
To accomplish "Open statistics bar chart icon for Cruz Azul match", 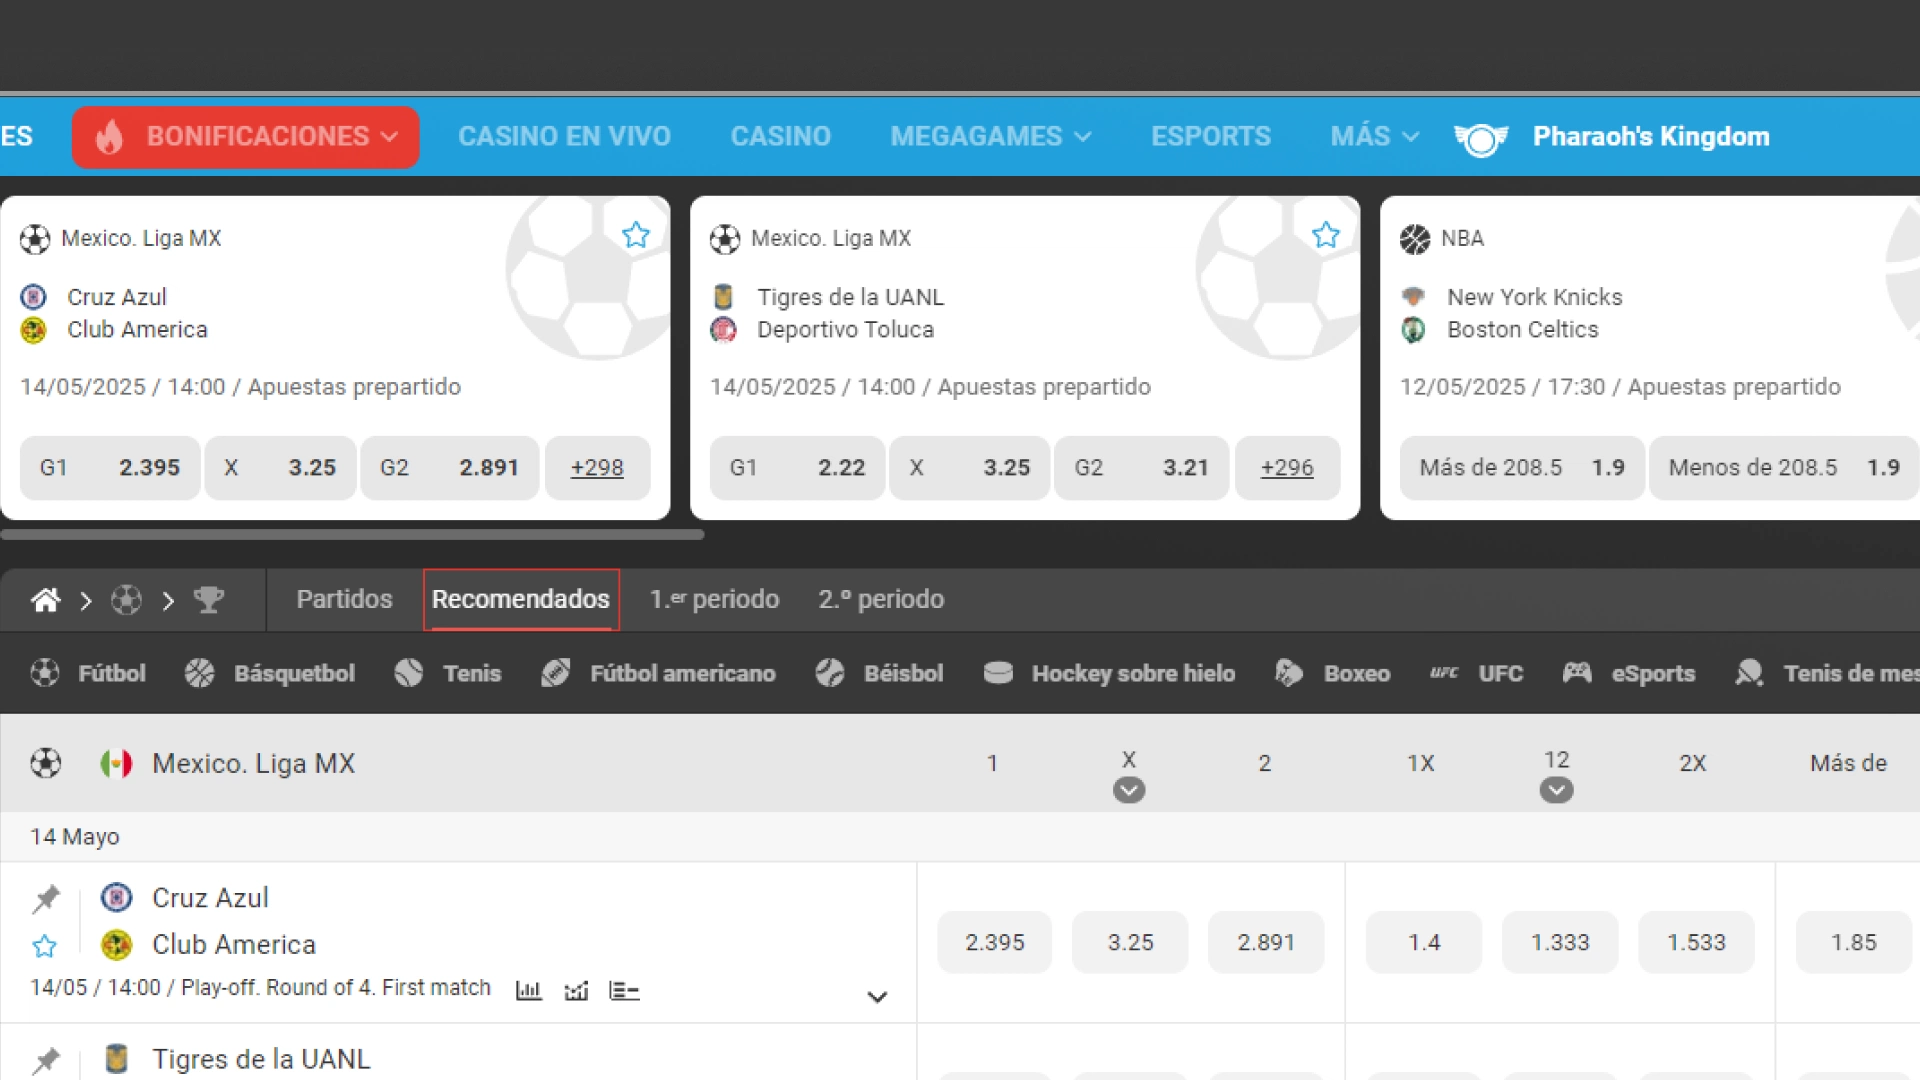I will pos(528,991).
